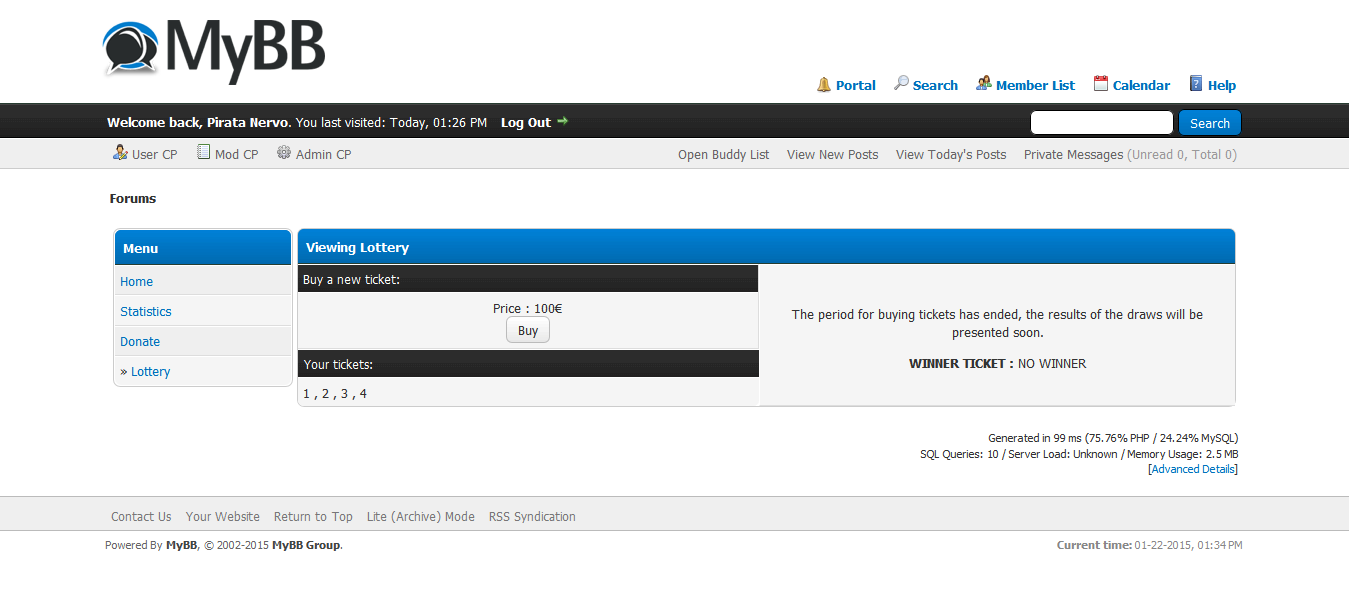Screen dimensions: 1349x608
Task: Focus the search text field
Action: (x=1101, y=123)
